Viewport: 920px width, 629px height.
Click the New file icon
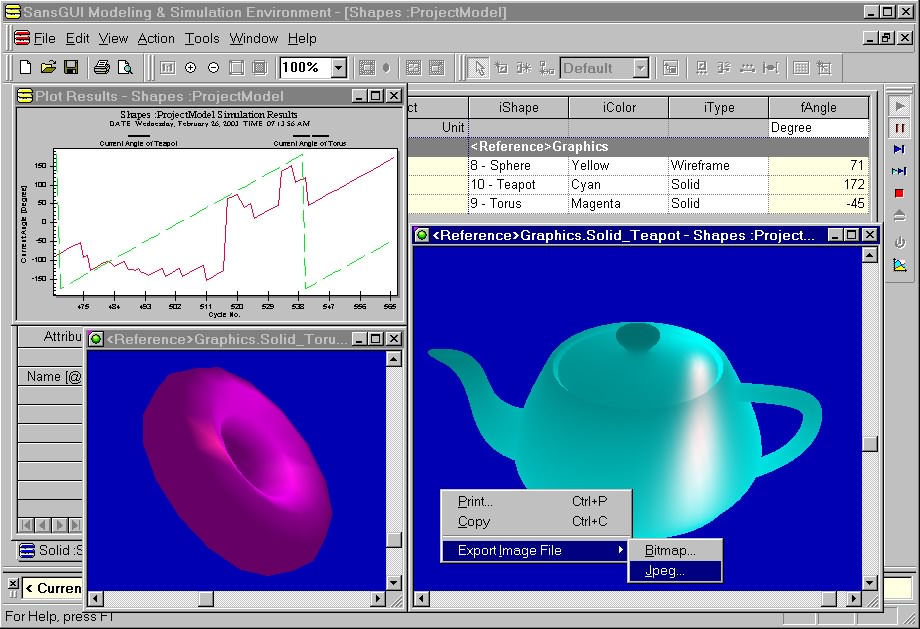[26, 68]
